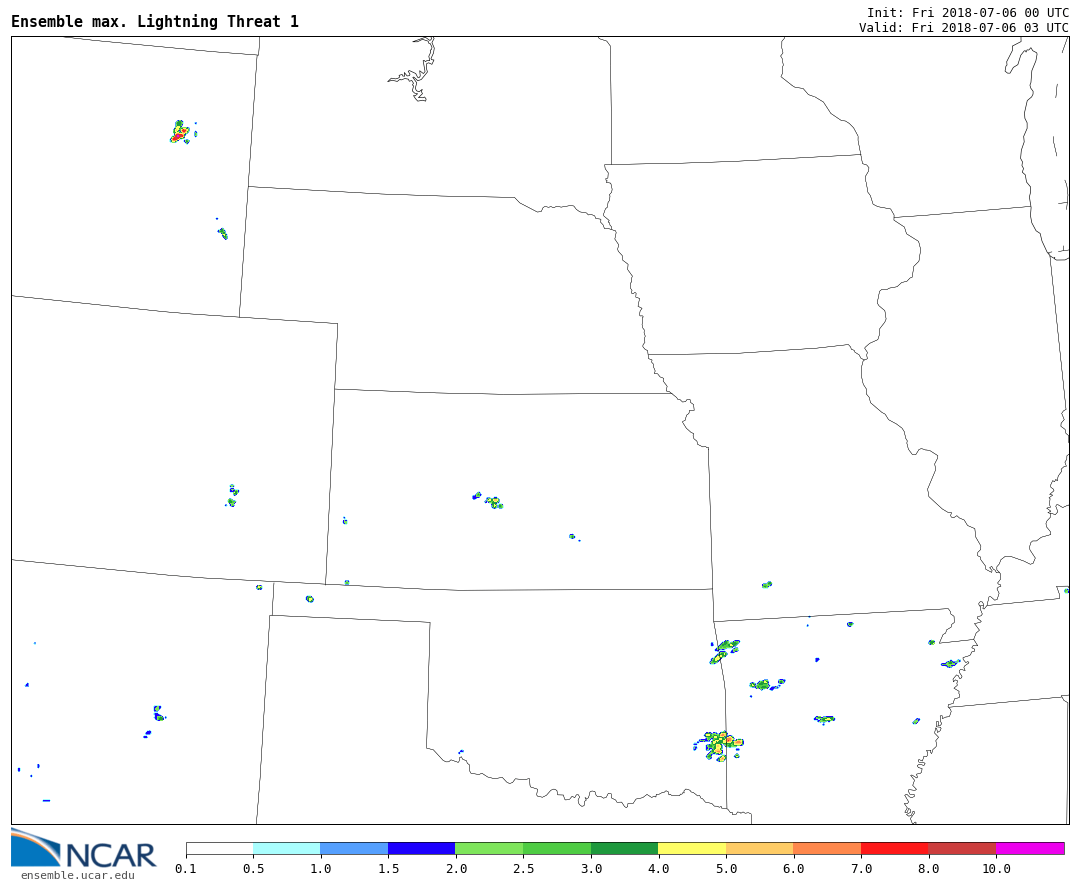
Task: Click the 5.0 label on the color scale
Action: point(725,869)
